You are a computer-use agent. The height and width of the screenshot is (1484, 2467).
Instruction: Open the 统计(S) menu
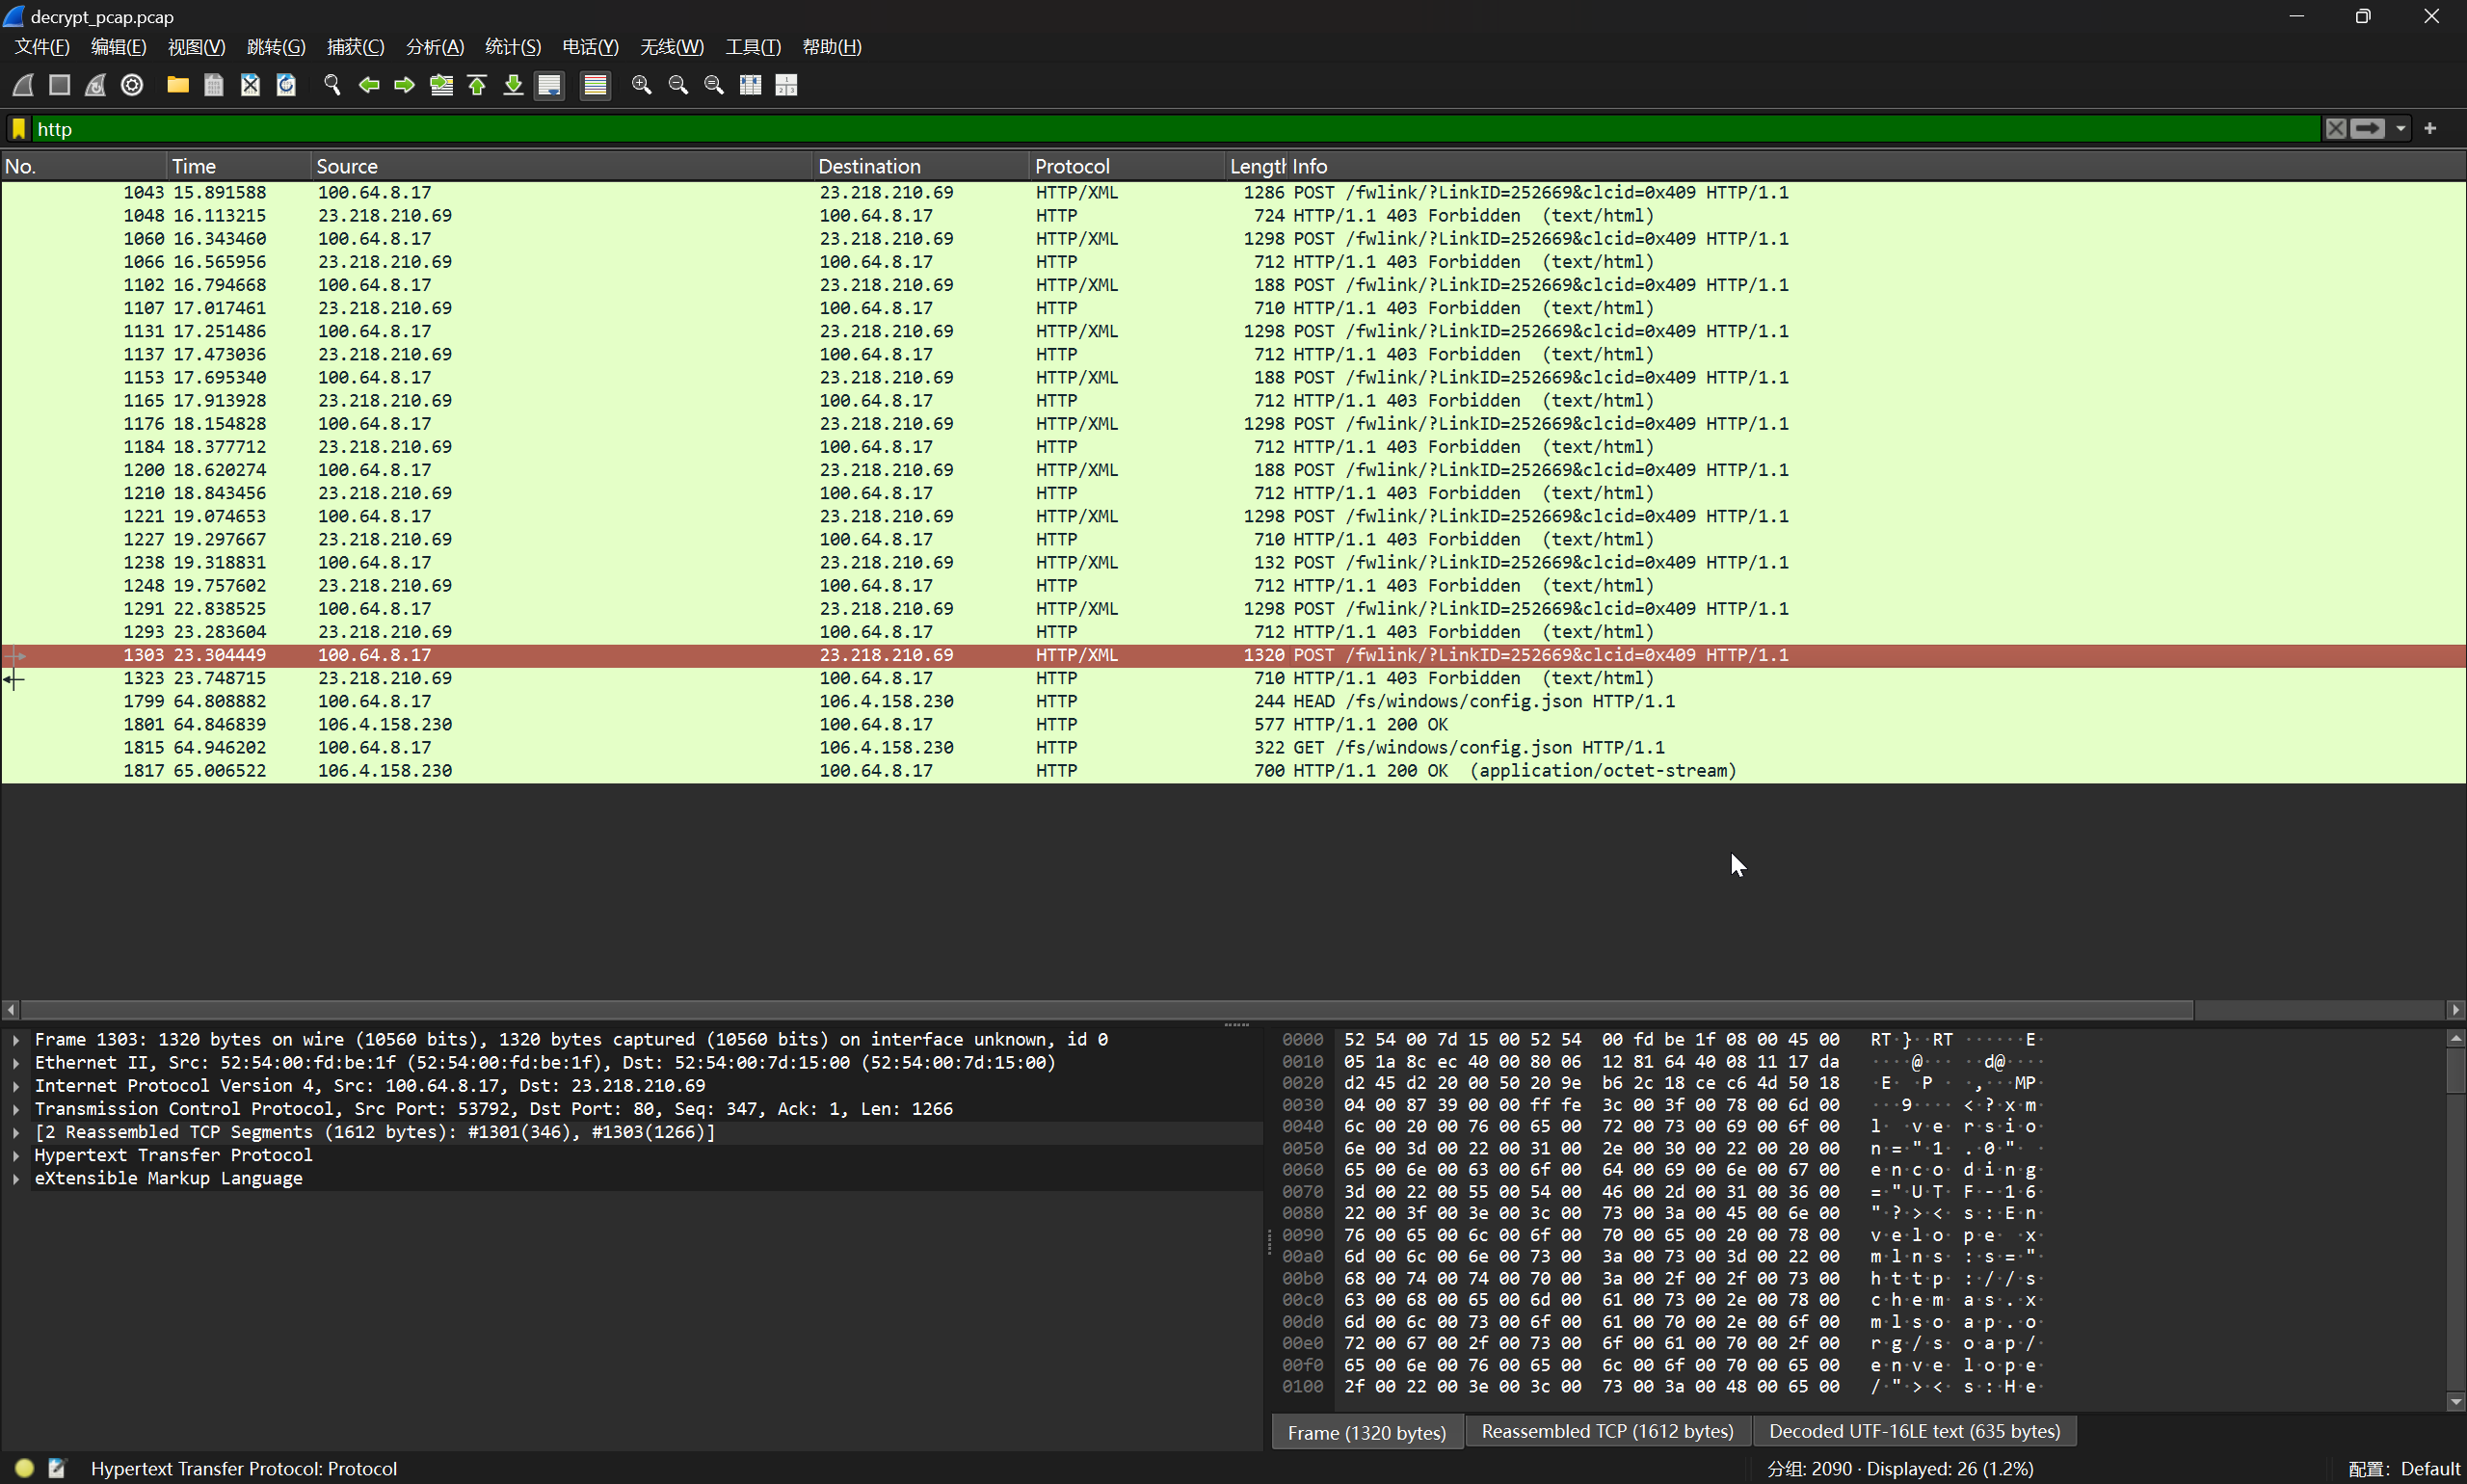click(513, 47)
